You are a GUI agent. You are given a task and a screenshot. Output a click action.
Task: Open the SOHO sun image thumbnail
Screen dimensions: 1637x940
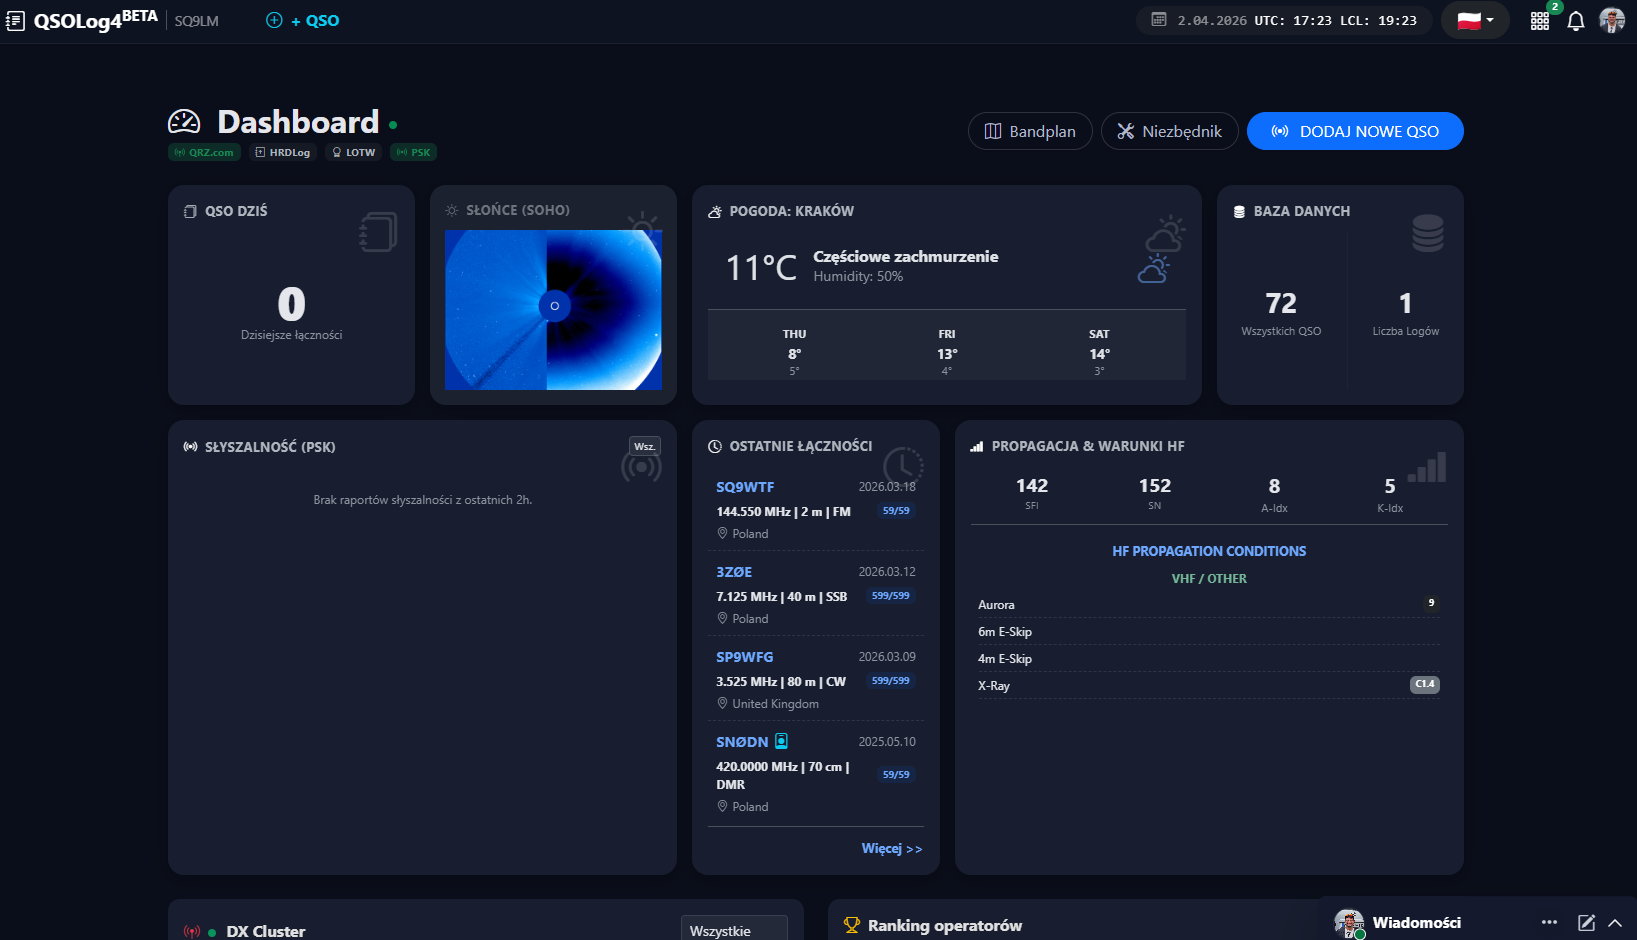click(553, 310)
